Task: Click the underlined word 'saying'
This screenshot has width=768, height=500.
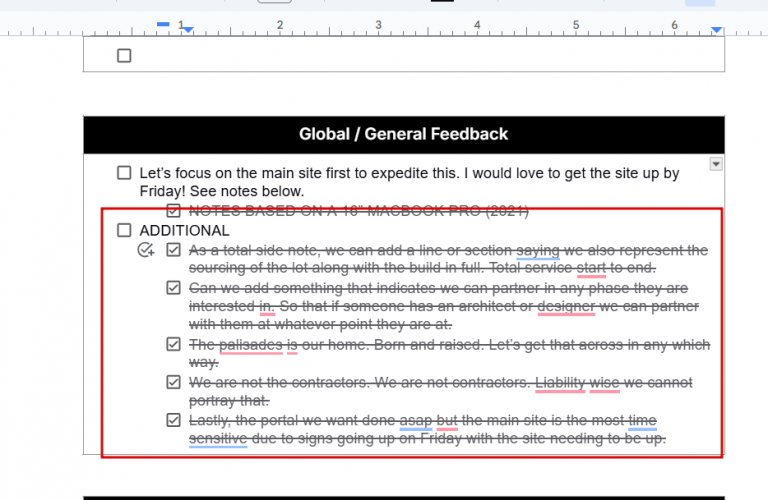Action: tap(538, 251)
